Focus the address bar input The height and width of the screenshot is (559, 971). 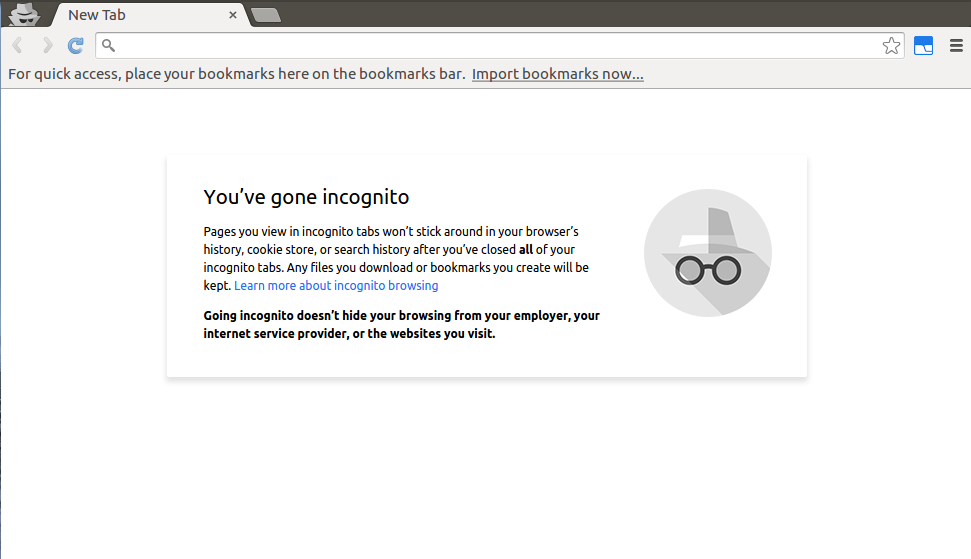tap(499, 45)
